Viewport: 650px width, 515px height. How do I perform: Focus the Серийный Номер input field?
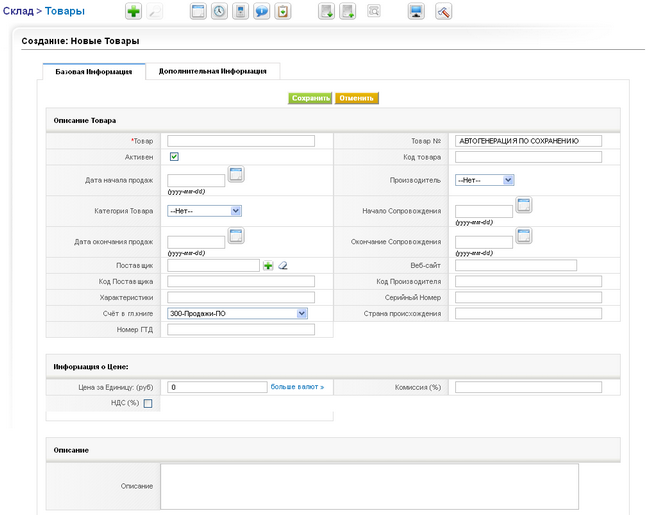coord(529,297)
